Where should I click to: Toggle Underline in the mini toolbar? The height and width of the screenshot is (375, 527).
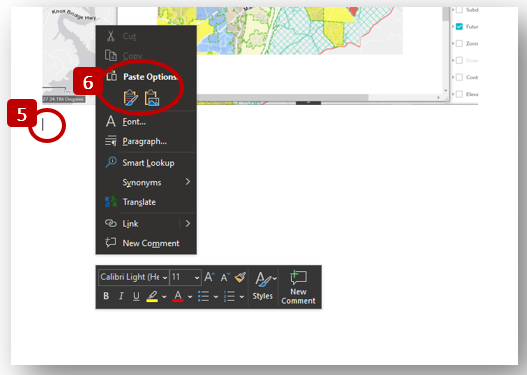[136, 296]
